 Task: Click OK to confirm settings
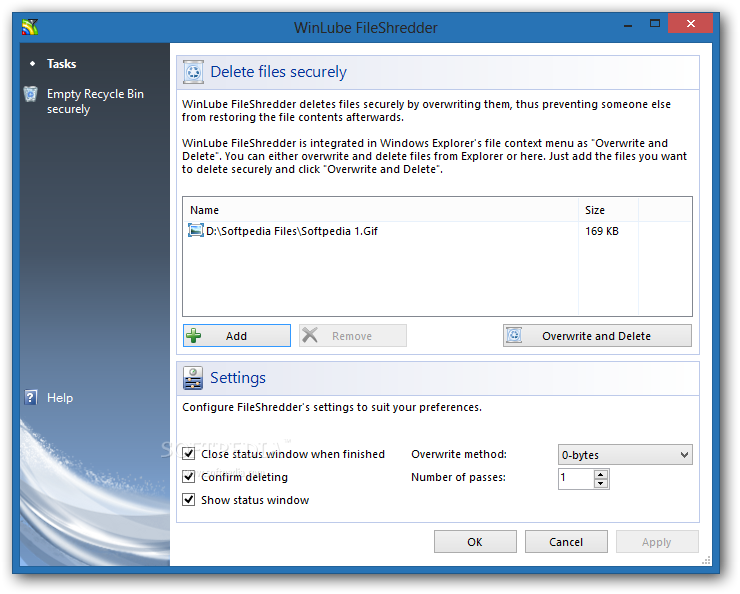tap(475, 542)
